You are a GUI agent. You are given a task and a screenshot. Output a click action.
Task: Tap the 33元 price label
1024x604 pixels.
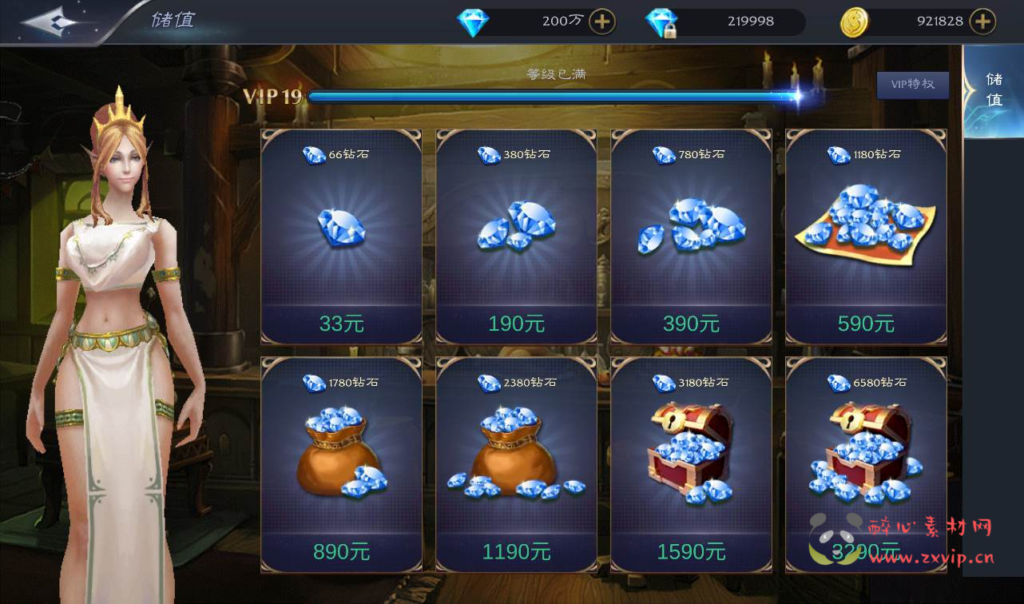coord(341,323)
